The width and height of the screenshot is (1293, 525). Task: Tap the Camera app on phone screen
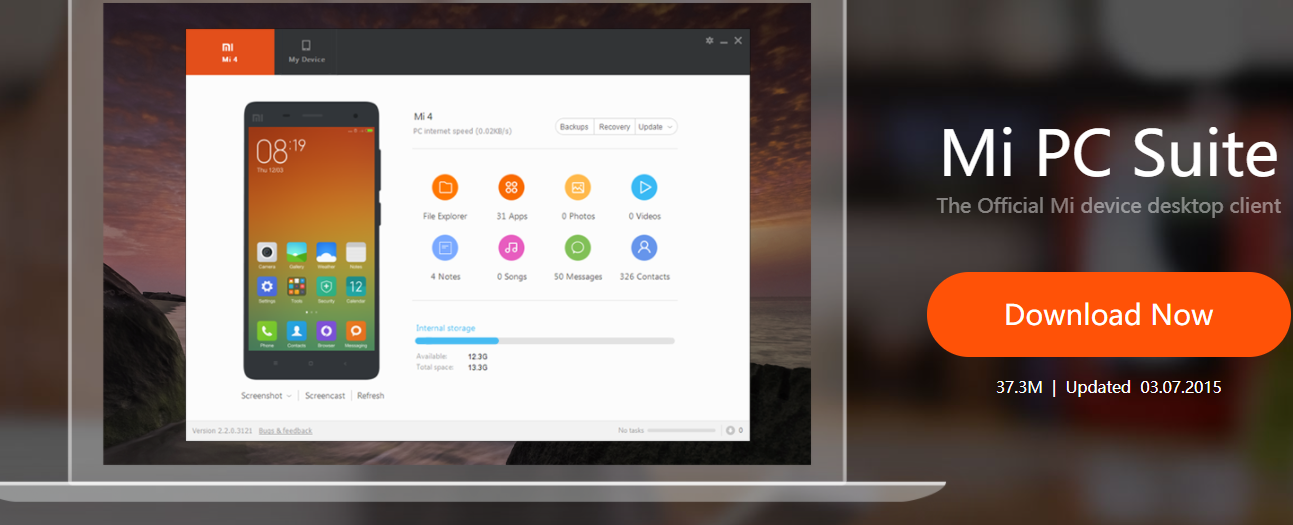[267, 252]
